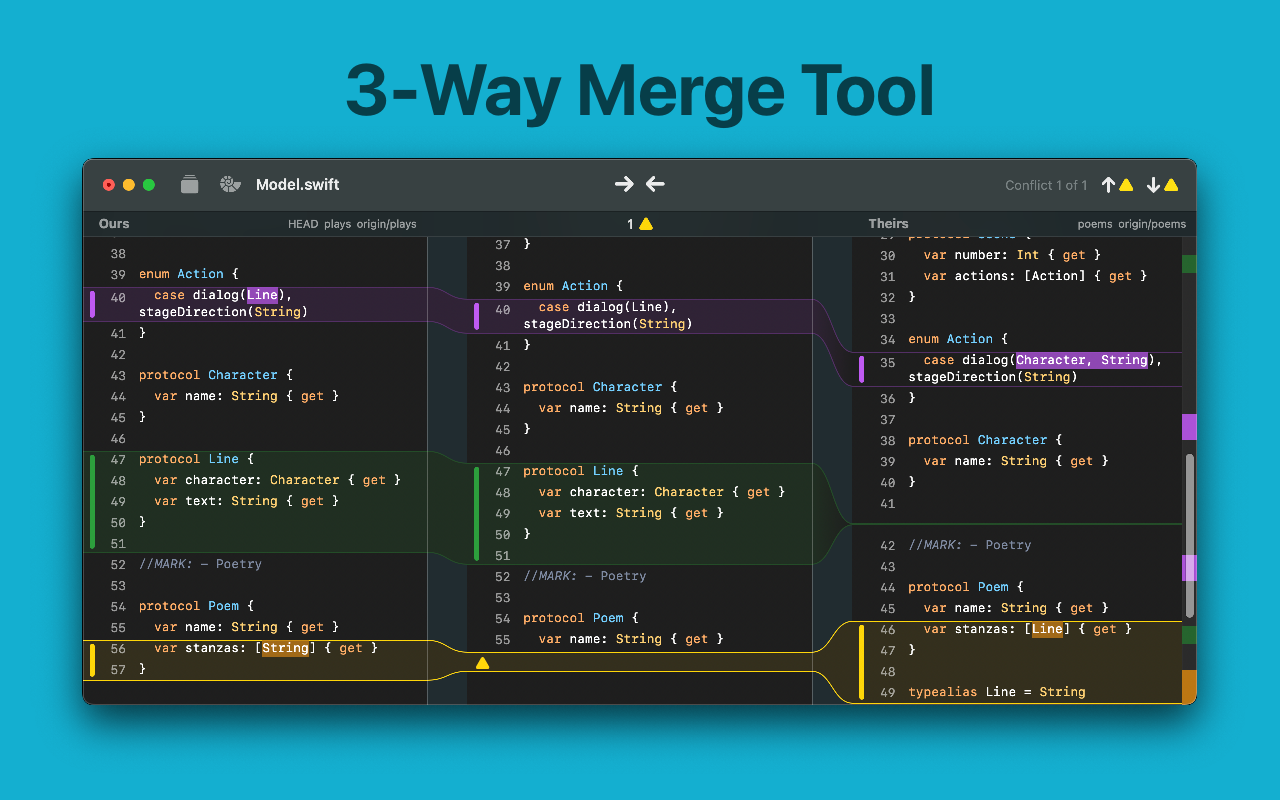Click the green change bar beside center line 47
This screenshot has height=800, width=1280.
[477, 514]
